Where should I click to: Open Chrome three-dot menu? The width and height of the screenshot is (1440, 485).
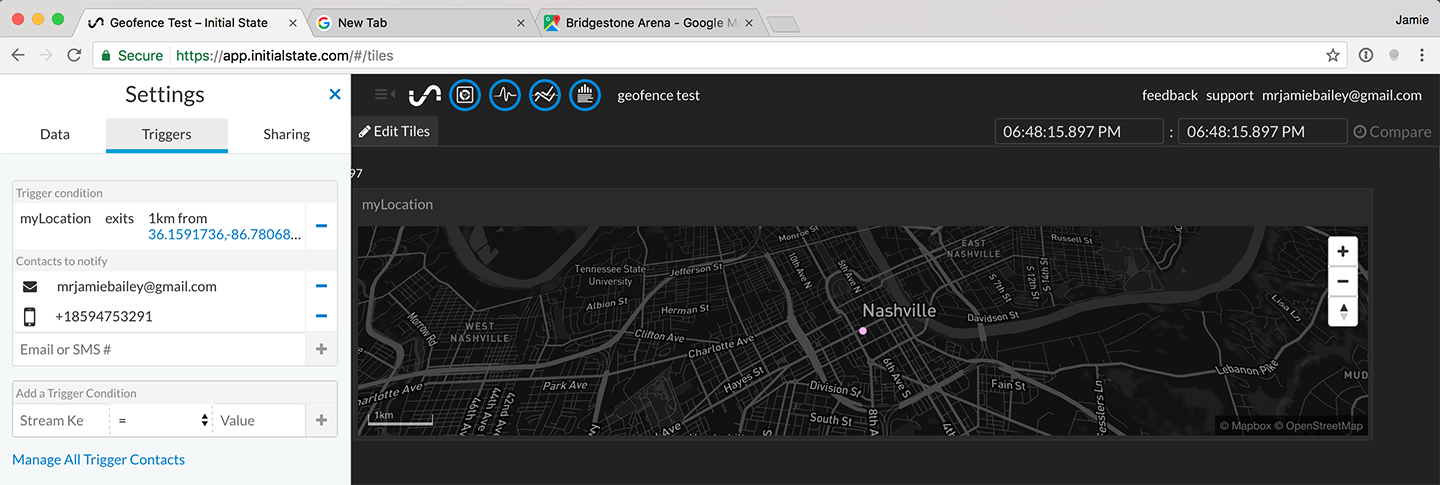[1421, 55]
